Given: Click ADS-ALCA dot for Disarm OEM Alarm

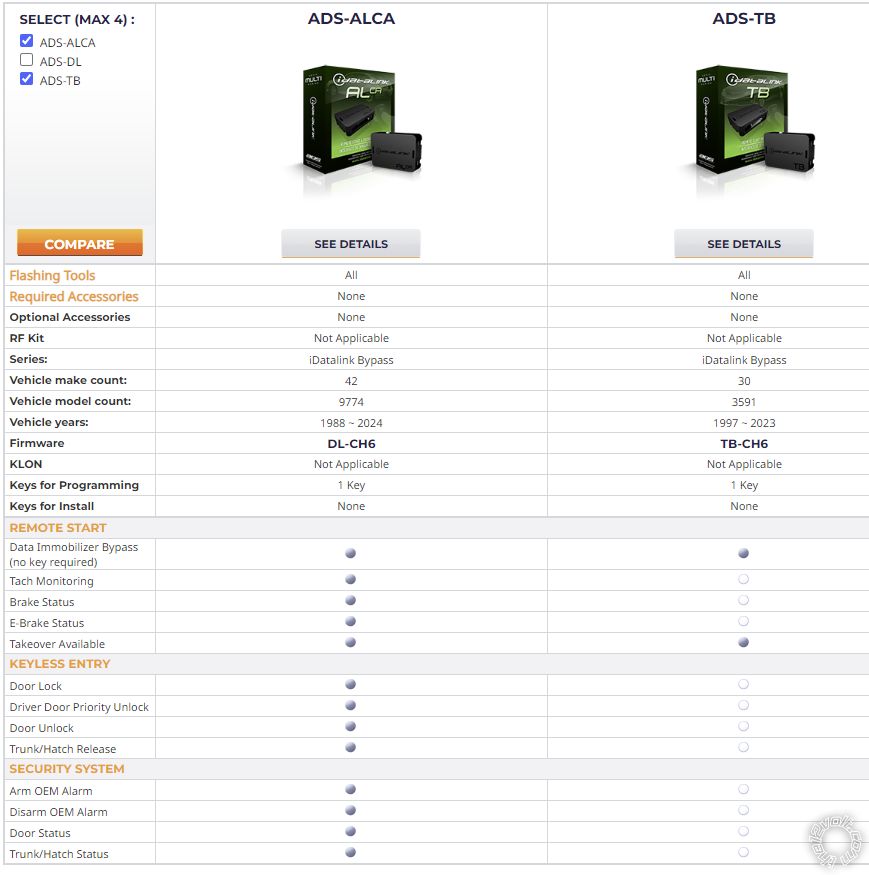Looking at the screenshot, I should pos(351,810).
